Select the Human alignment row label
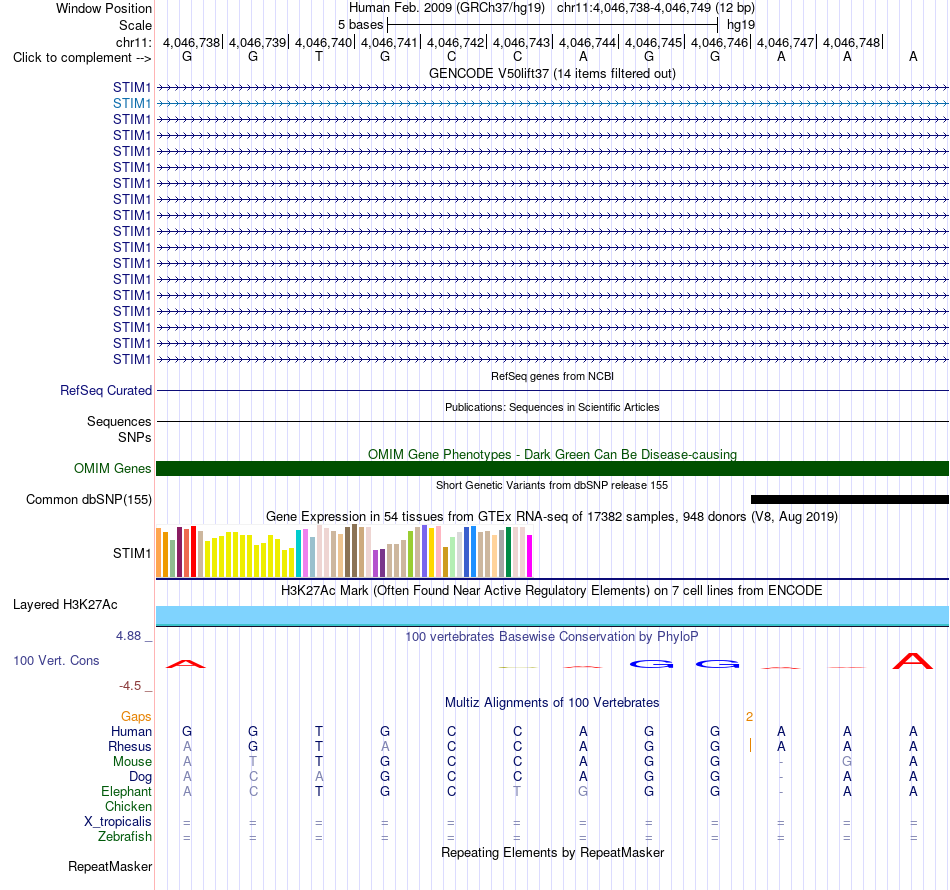The image size is (950, 890). [x=131, y=732]
